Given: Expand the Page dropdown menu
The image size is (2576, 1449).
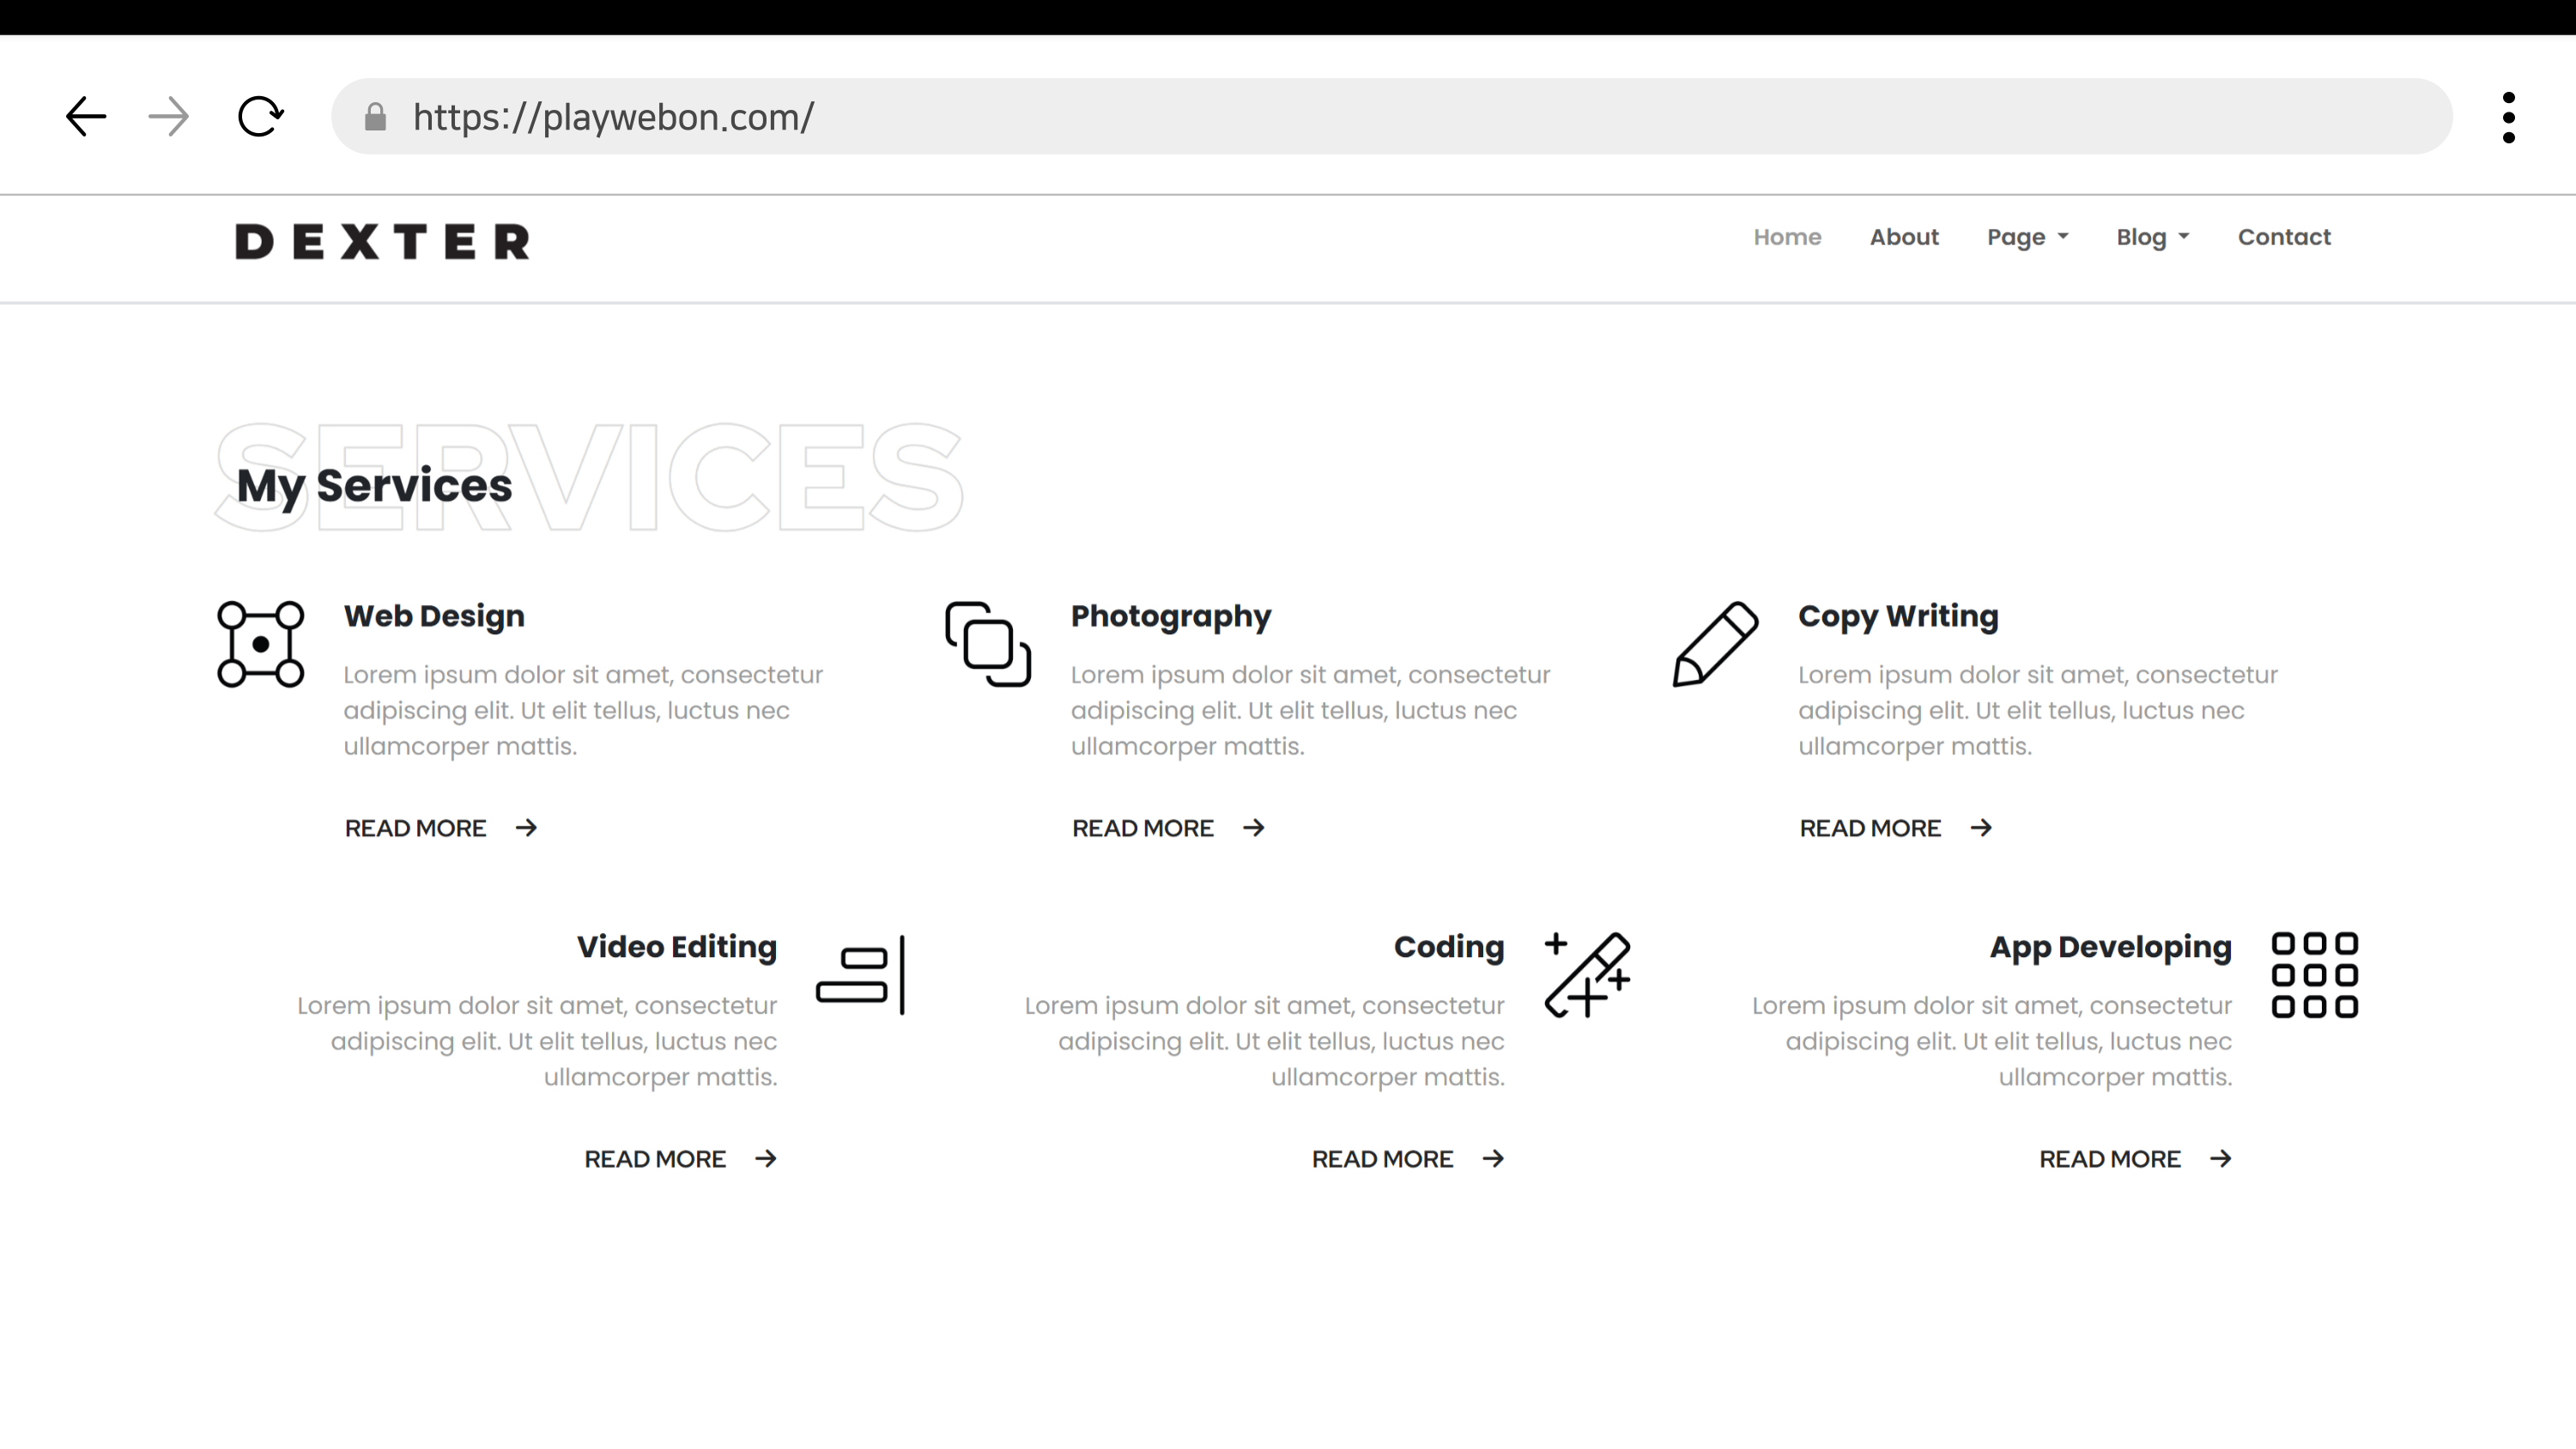Looking at the screenshot, I should (x=2027, y=237).
